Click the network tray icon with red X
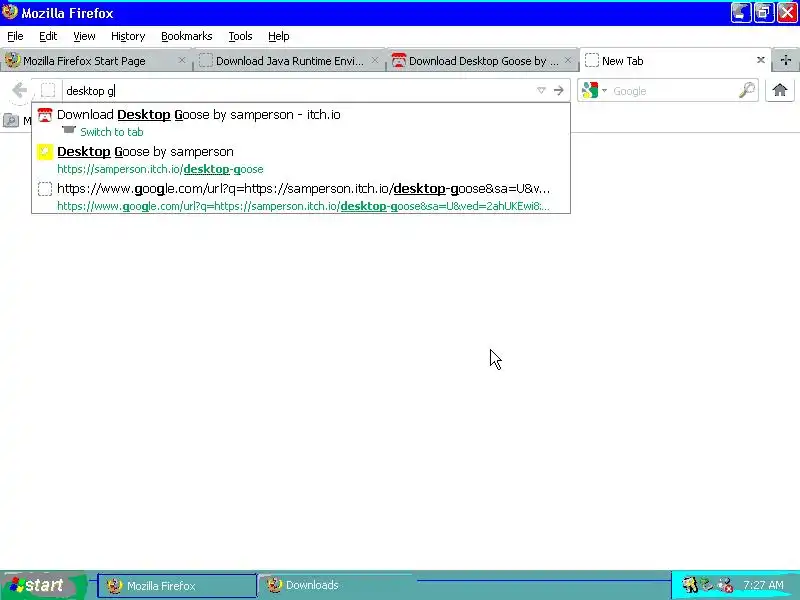This screenshot has width=800, height=600. (725, 585)
